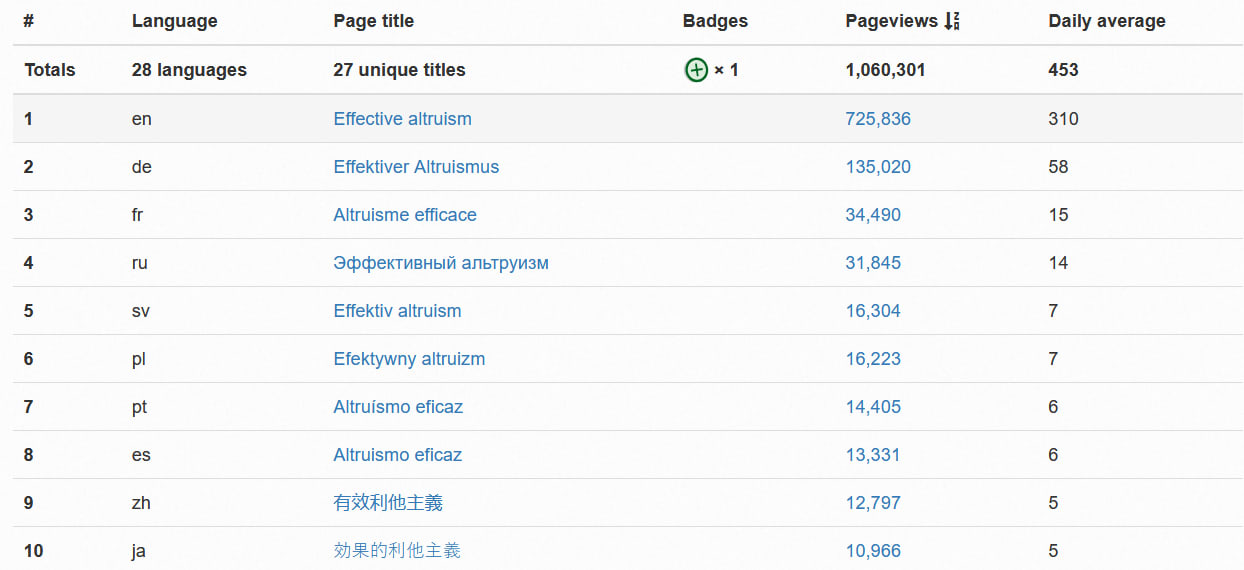Sort table by Language column header
Viewport: 1244px width, 570px height.
tap(174, 21)
